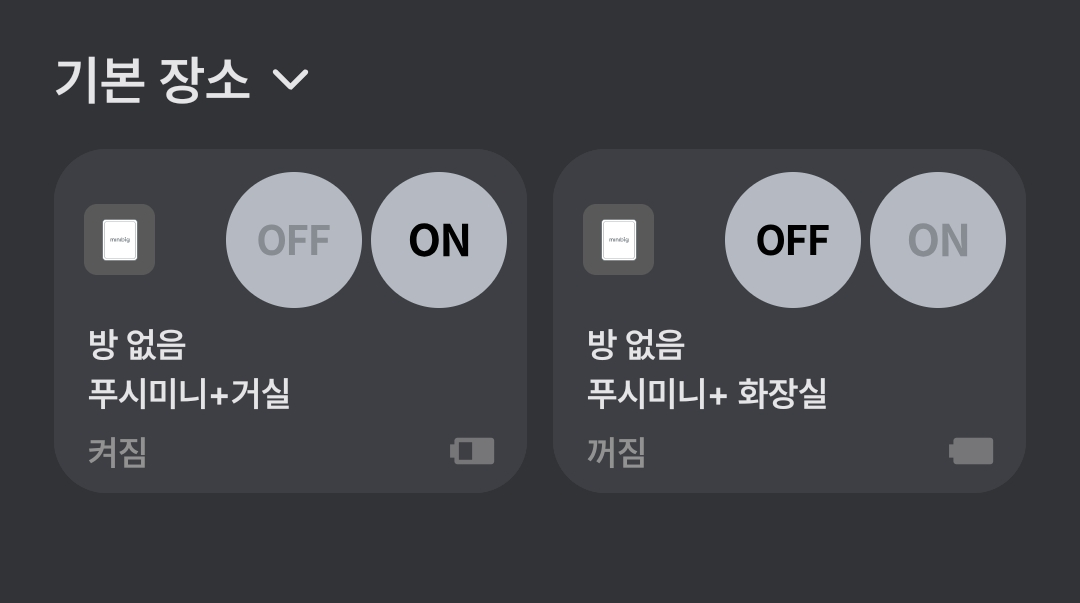Tap the 꺼짐 status text
Screen dimensions: 1080x603
tap(616, 452)
